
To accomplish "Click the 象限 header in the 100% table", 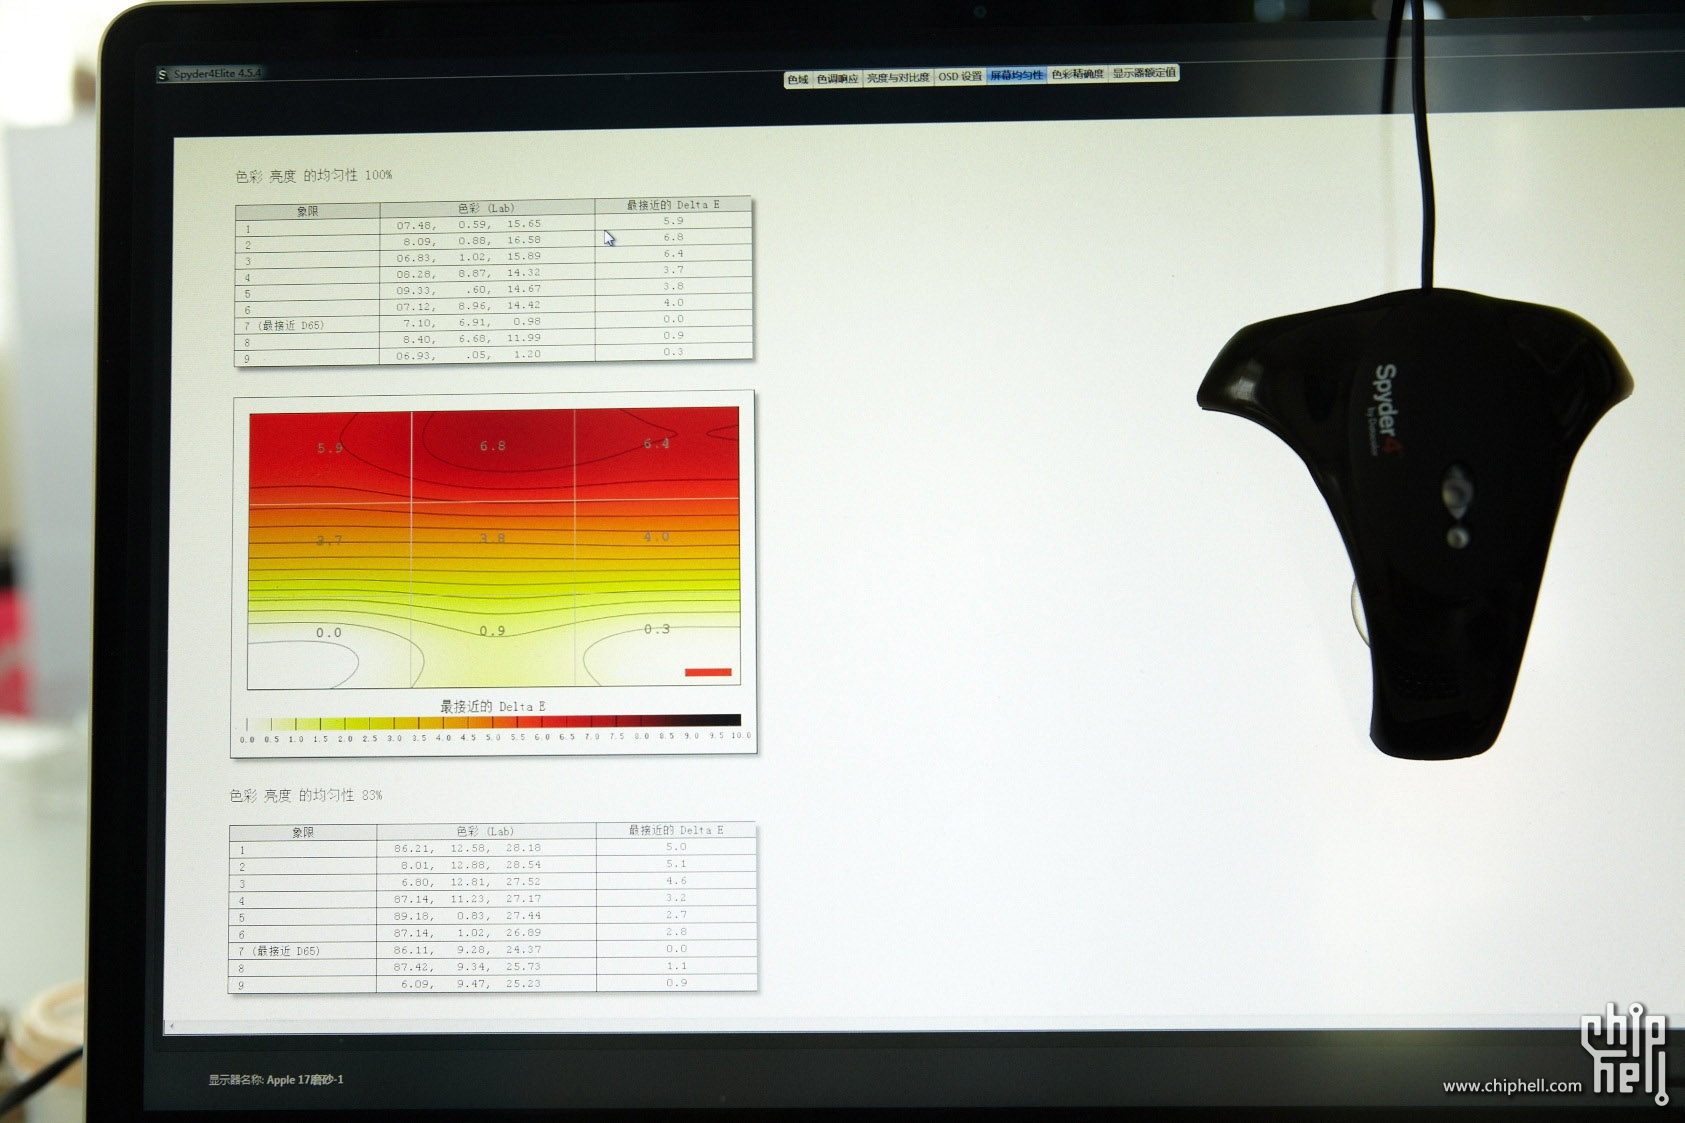I will tap(307, 211).
